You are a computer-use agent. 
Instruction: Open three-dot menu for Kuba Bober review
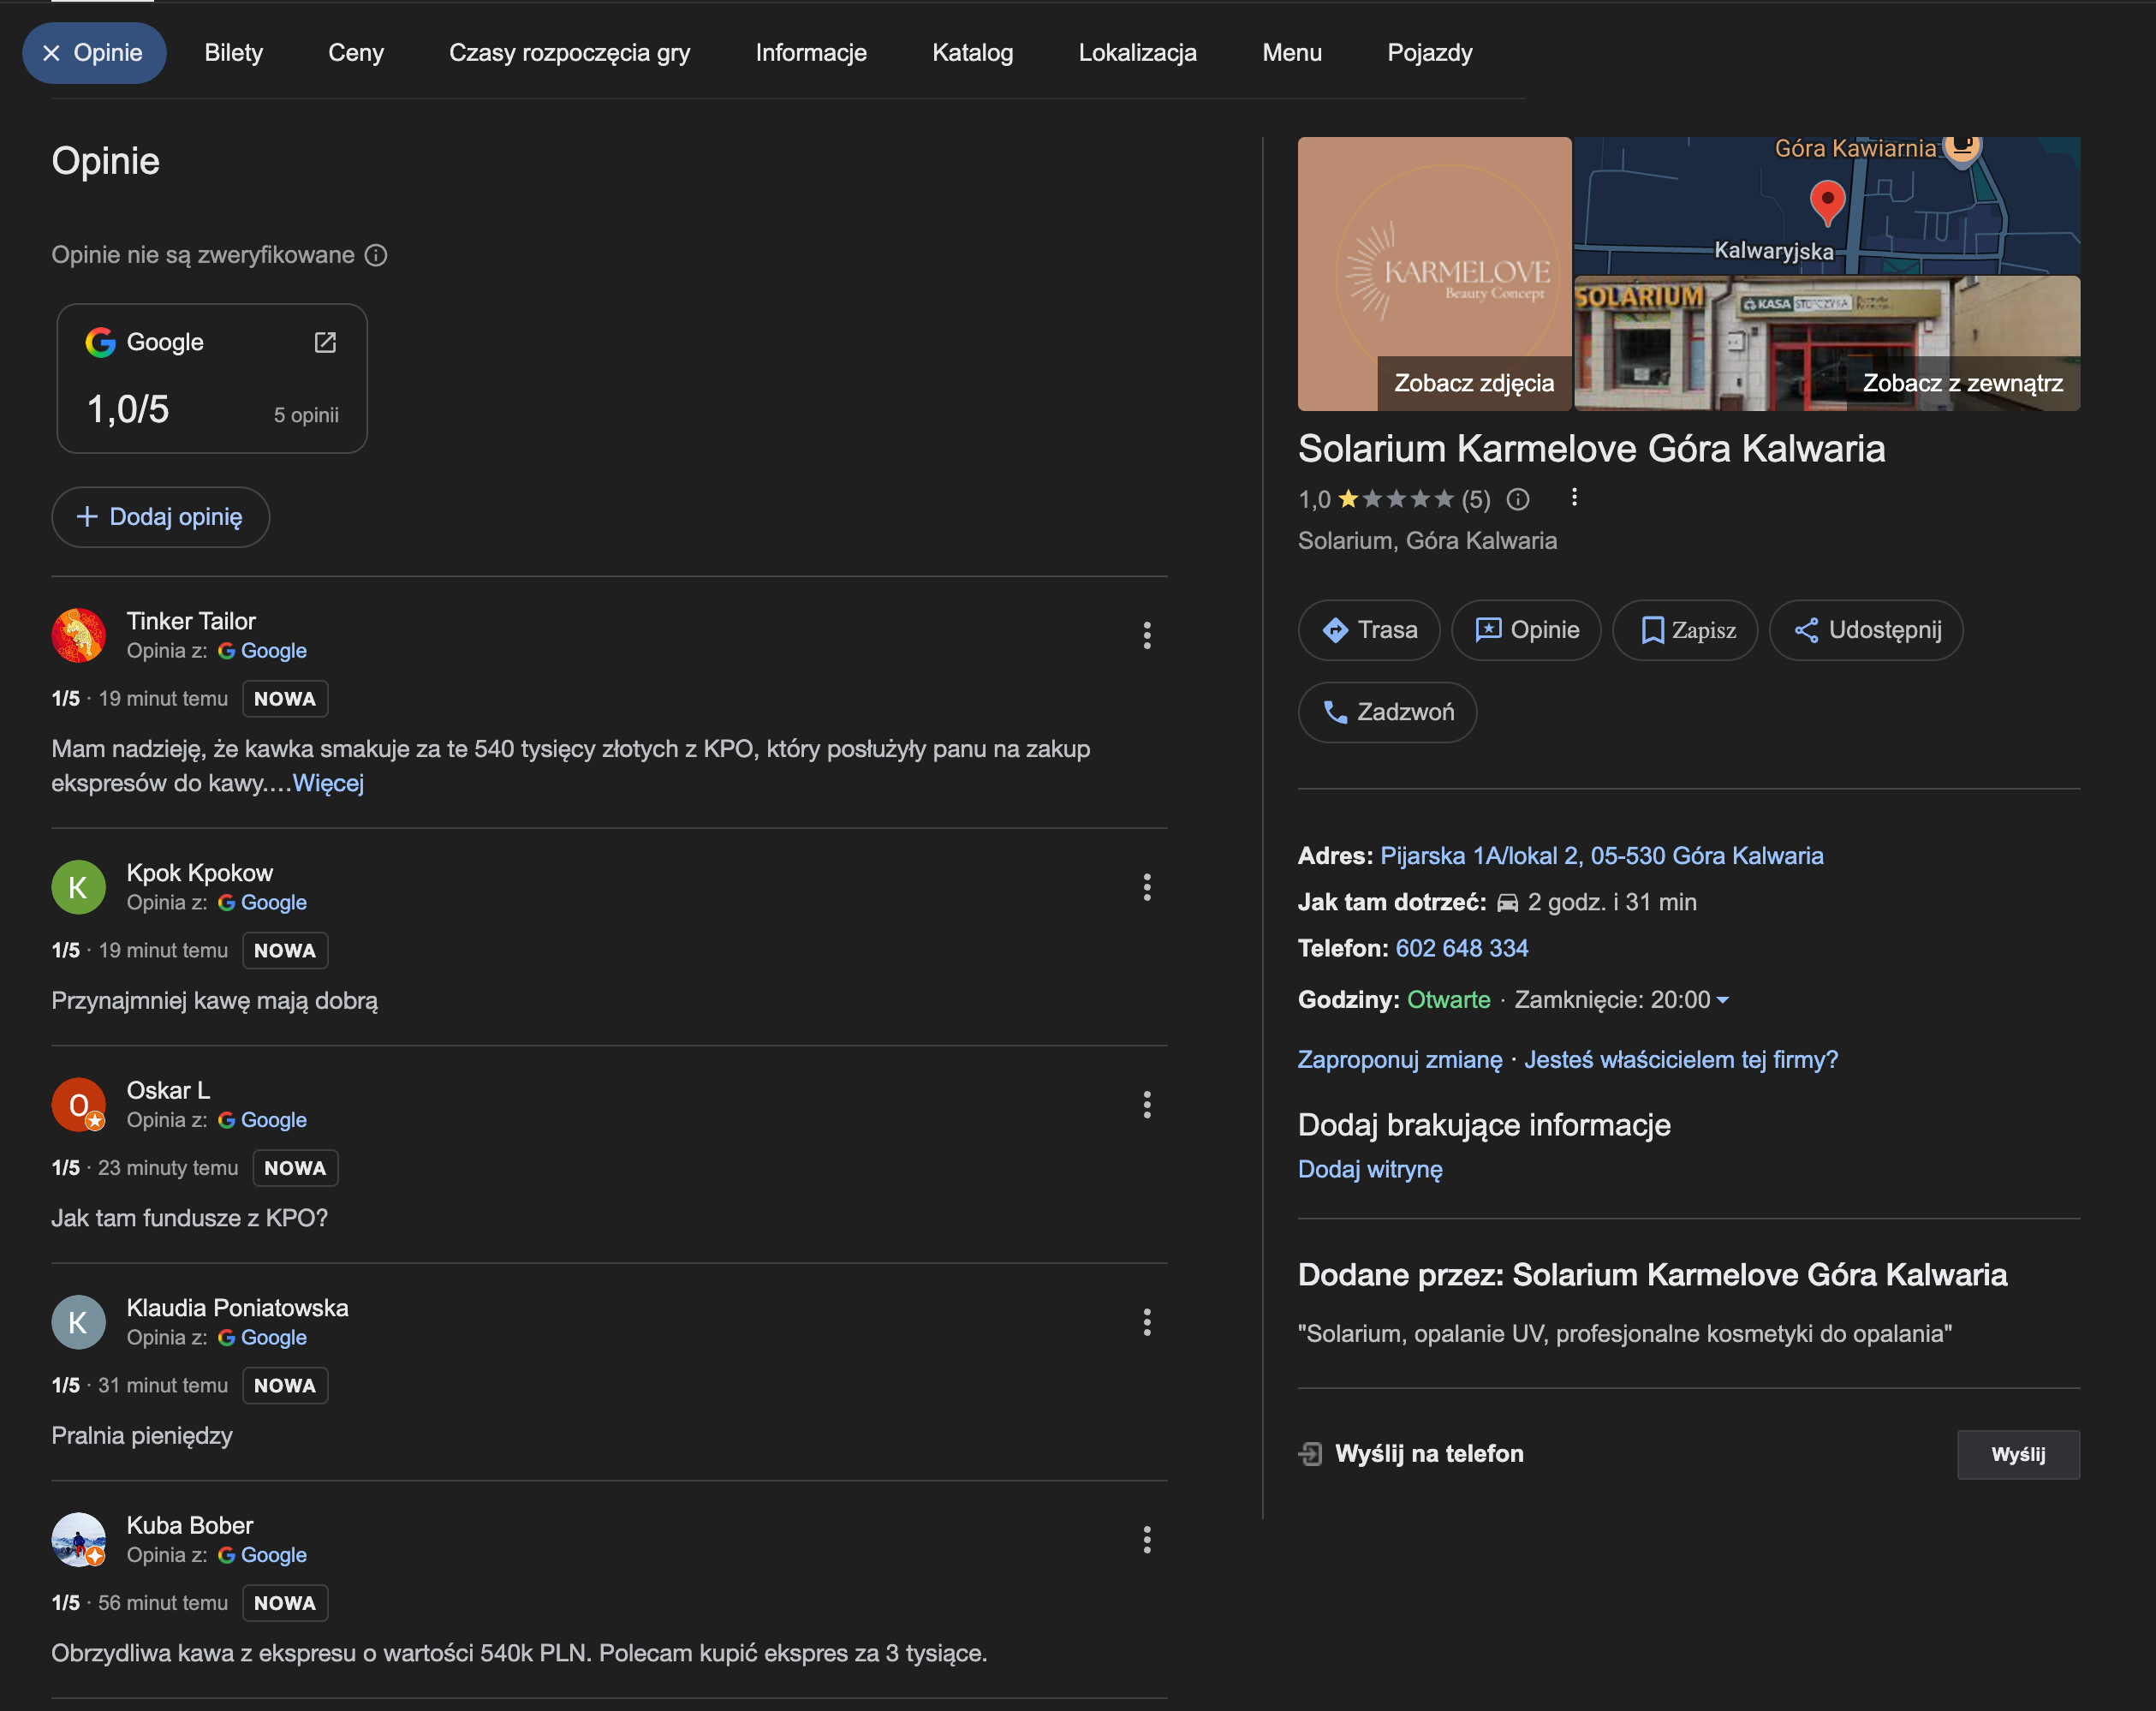point(1146,1540)
